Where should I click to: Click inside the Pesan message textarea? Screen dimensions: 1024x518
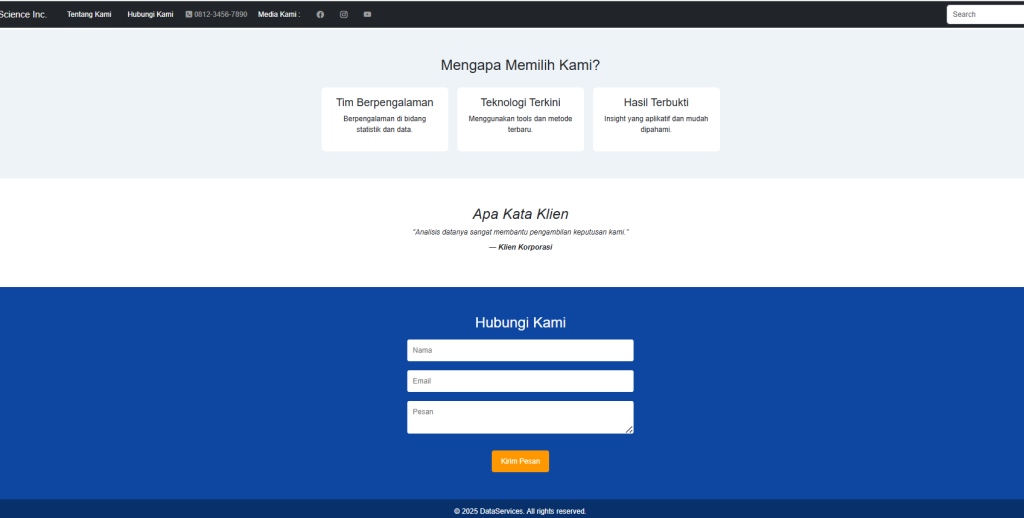click(518, 417)
